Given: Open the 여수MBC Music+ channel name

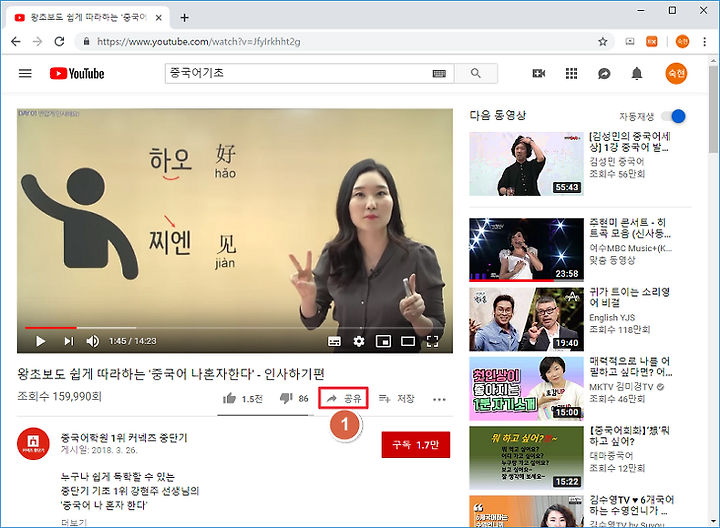Looking at the screenshot, I should 631,248.
